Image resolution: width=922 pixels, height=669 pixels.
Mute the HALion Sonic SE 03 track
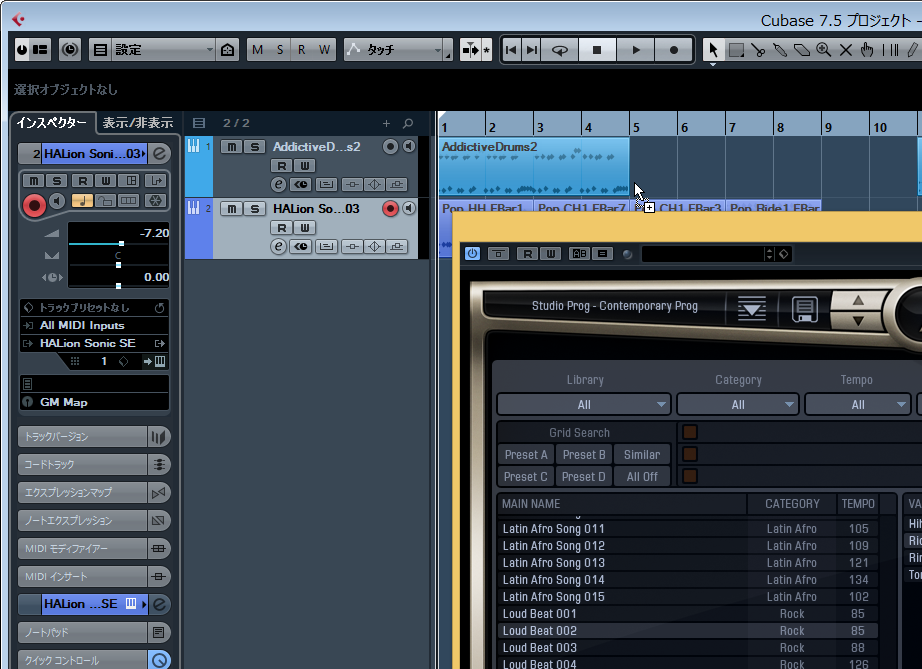[x=232, y=209]
